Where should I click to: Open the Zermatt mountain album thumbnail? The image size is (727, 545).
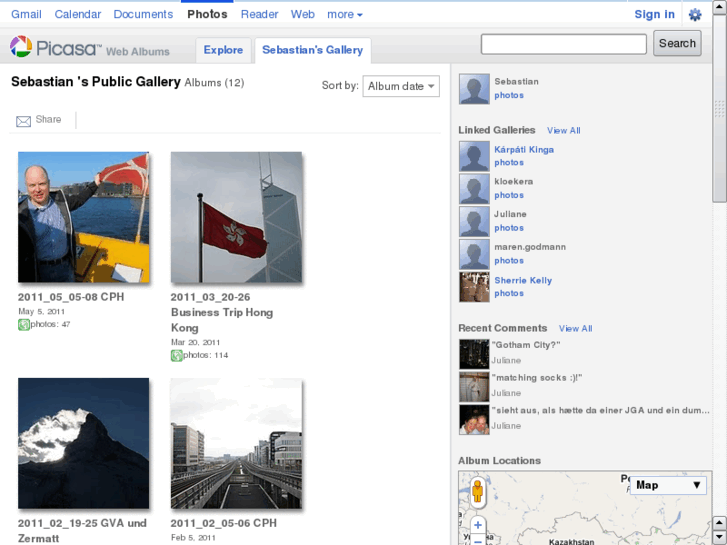(83, 443)
